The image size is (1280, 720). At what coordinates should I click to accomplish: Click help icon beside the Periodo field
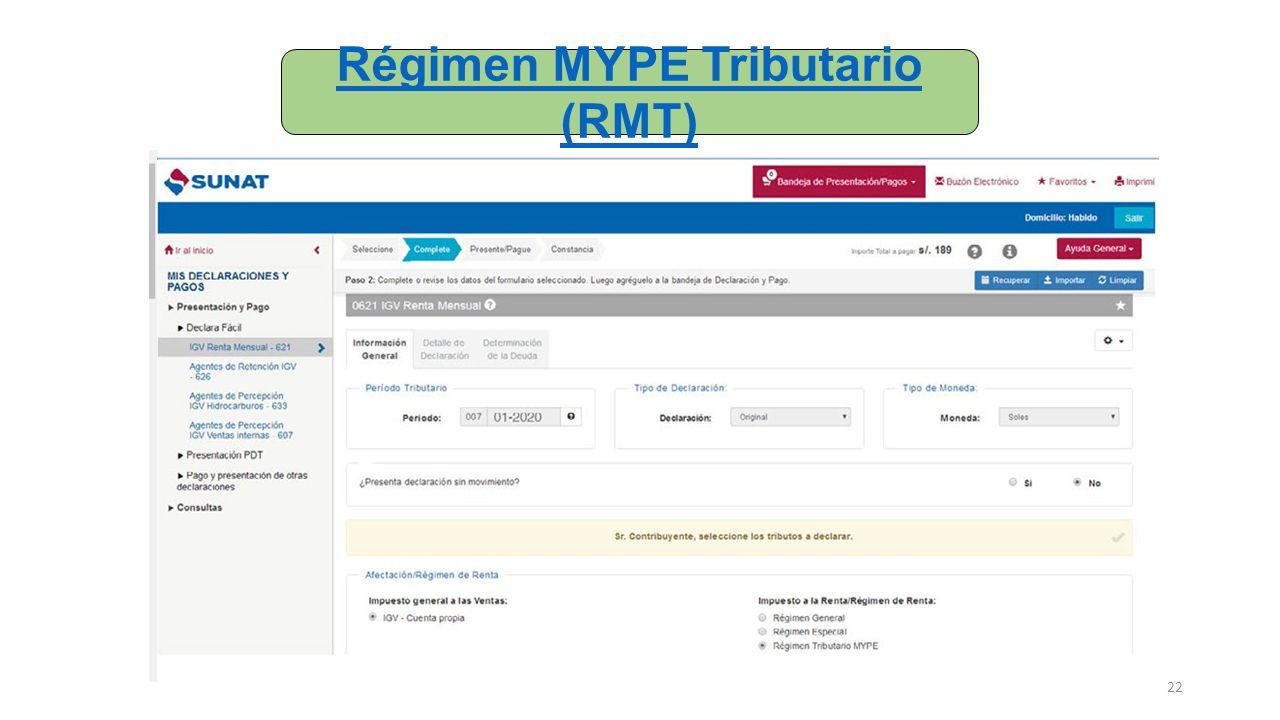571,417
